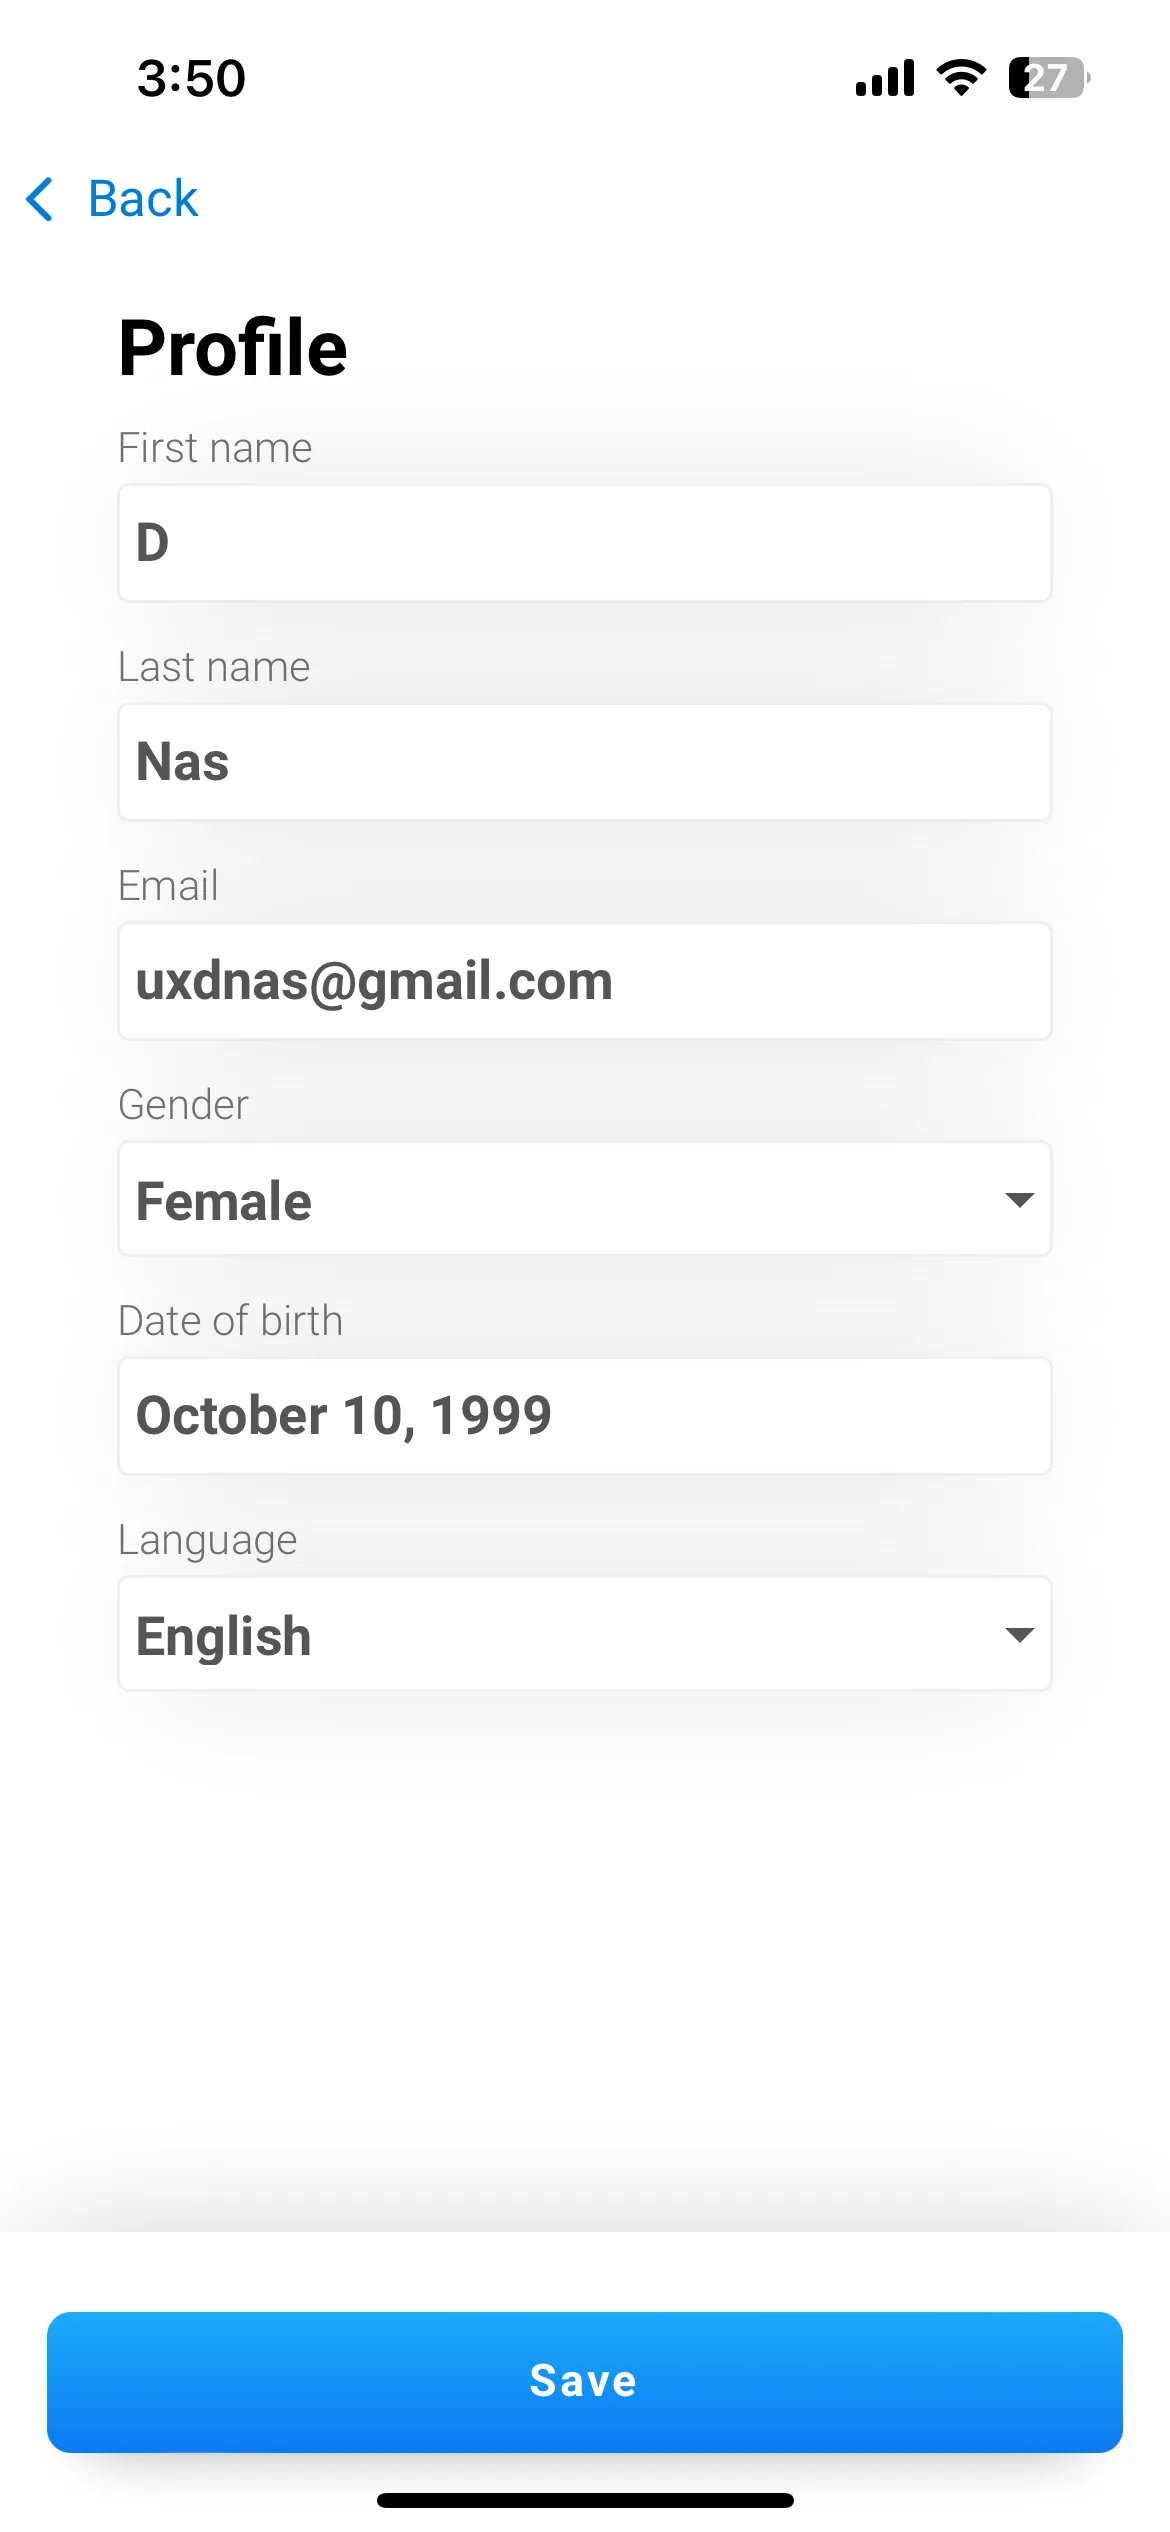Tap the Wi-Fi status icon

961,77
